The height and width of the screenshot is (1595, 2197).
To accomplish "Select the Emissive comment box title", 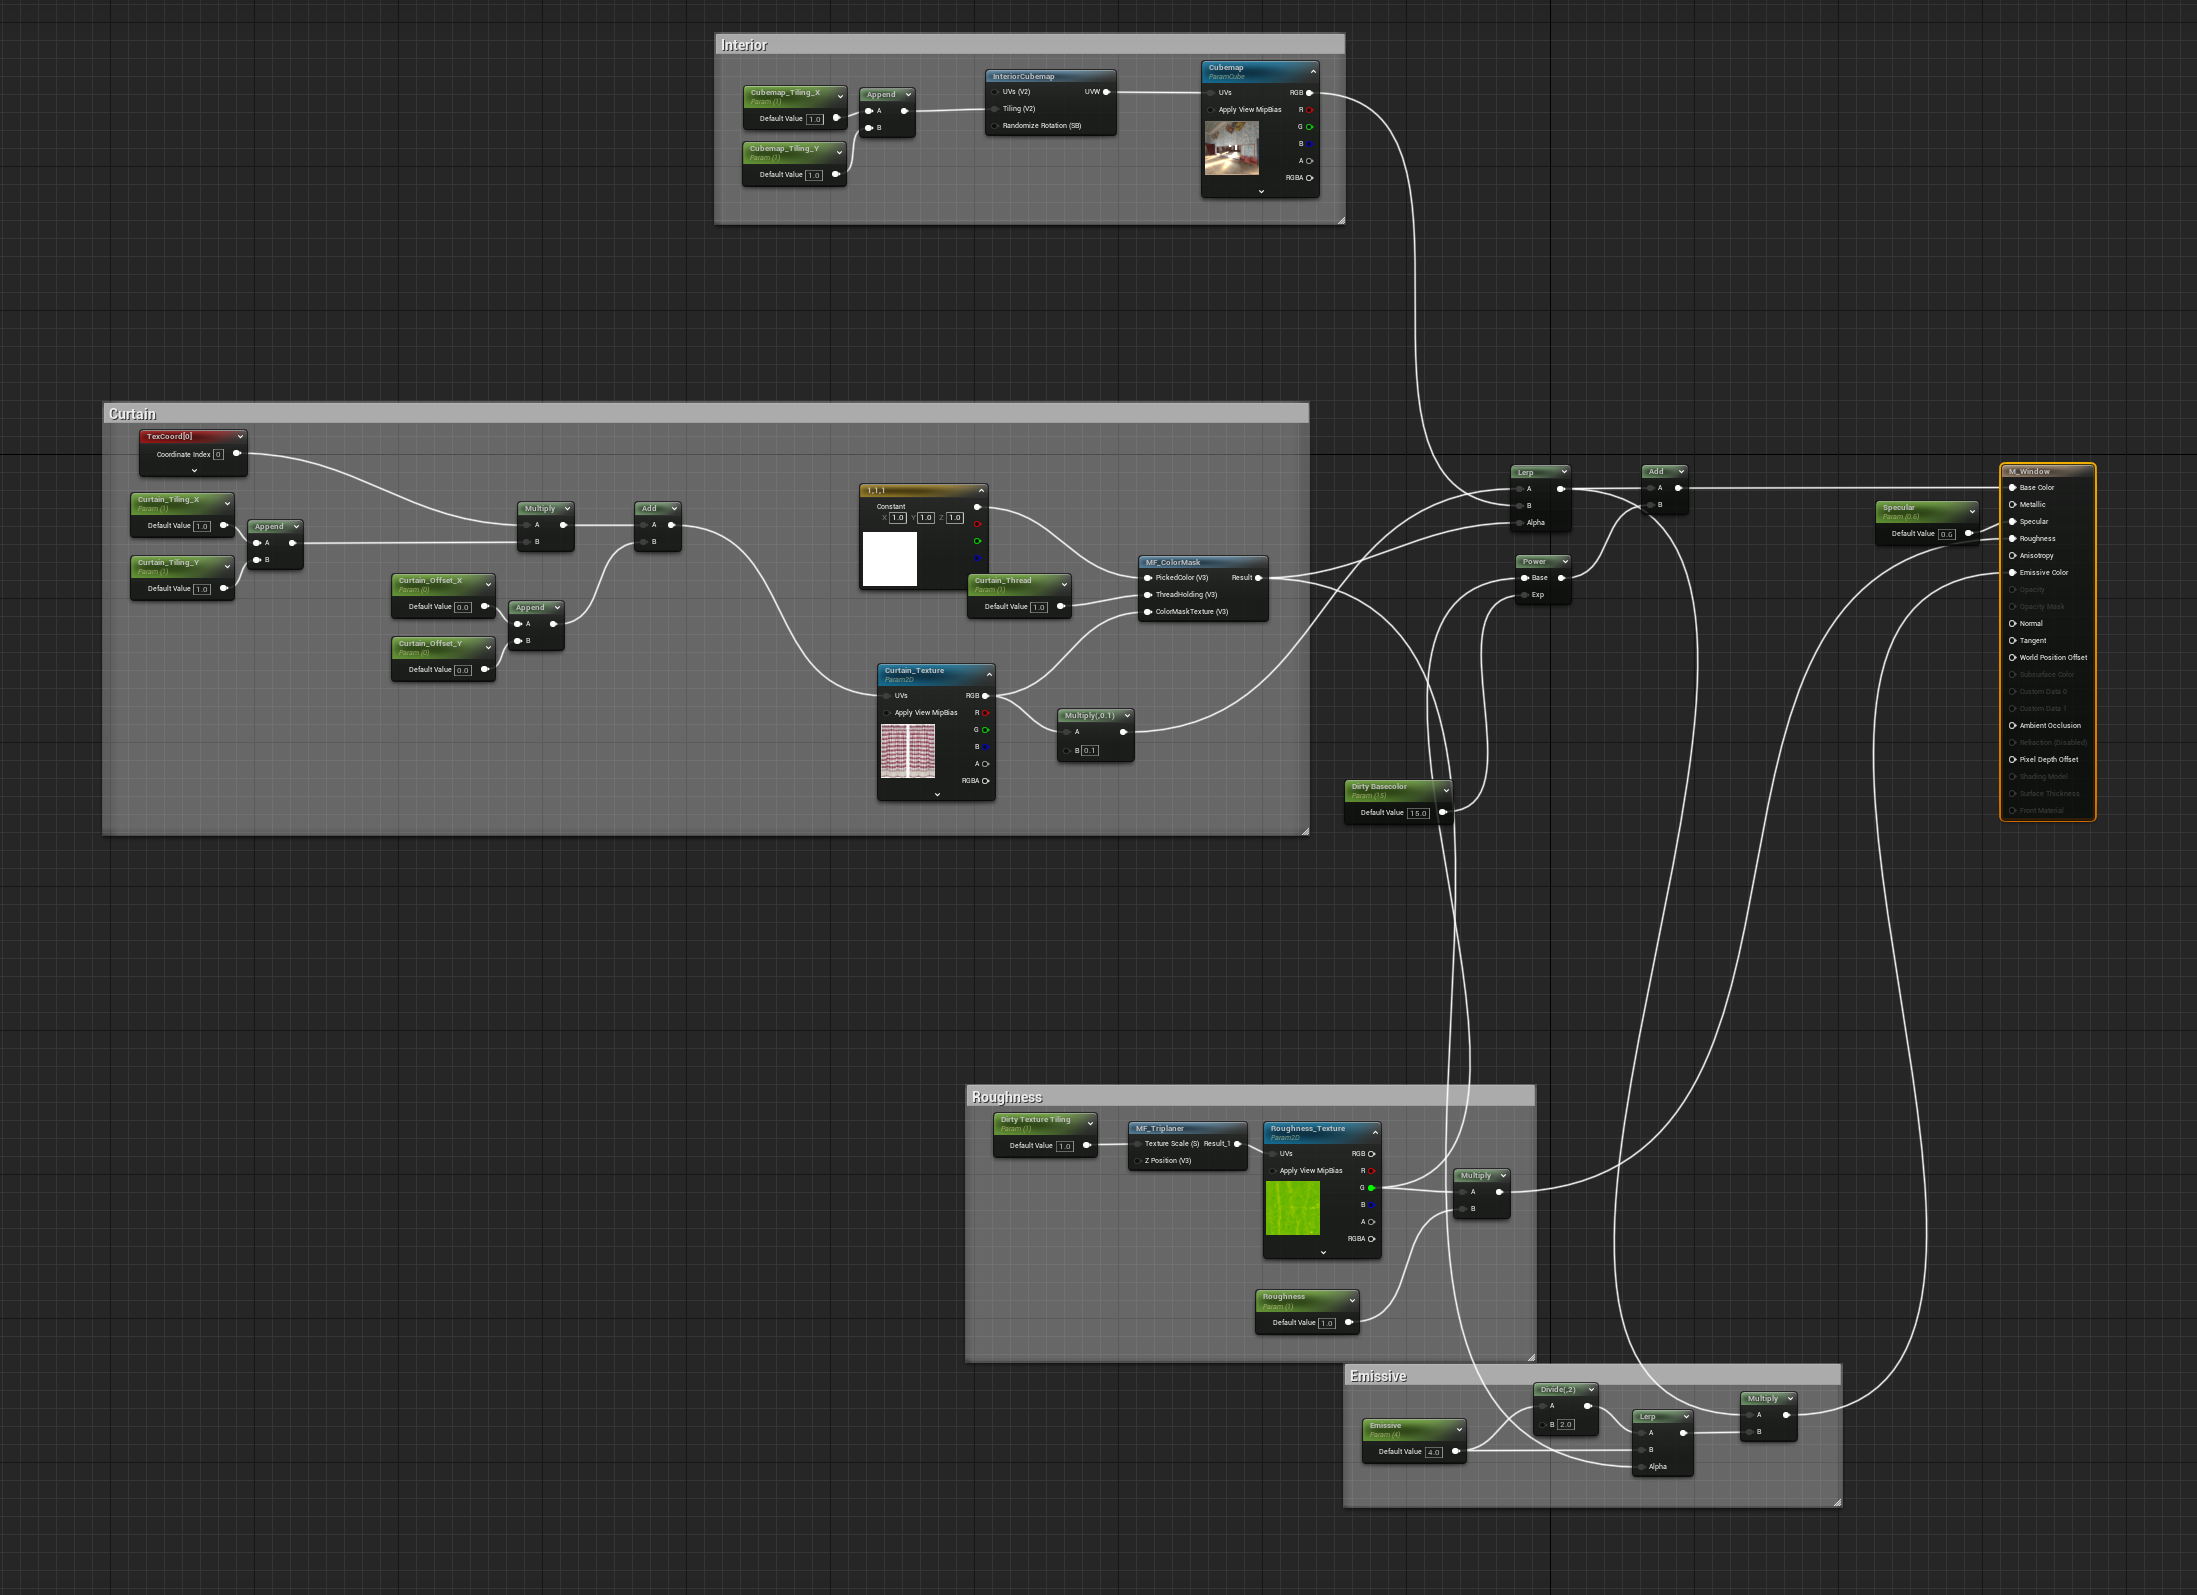I will click(x=1378, y=1377).
